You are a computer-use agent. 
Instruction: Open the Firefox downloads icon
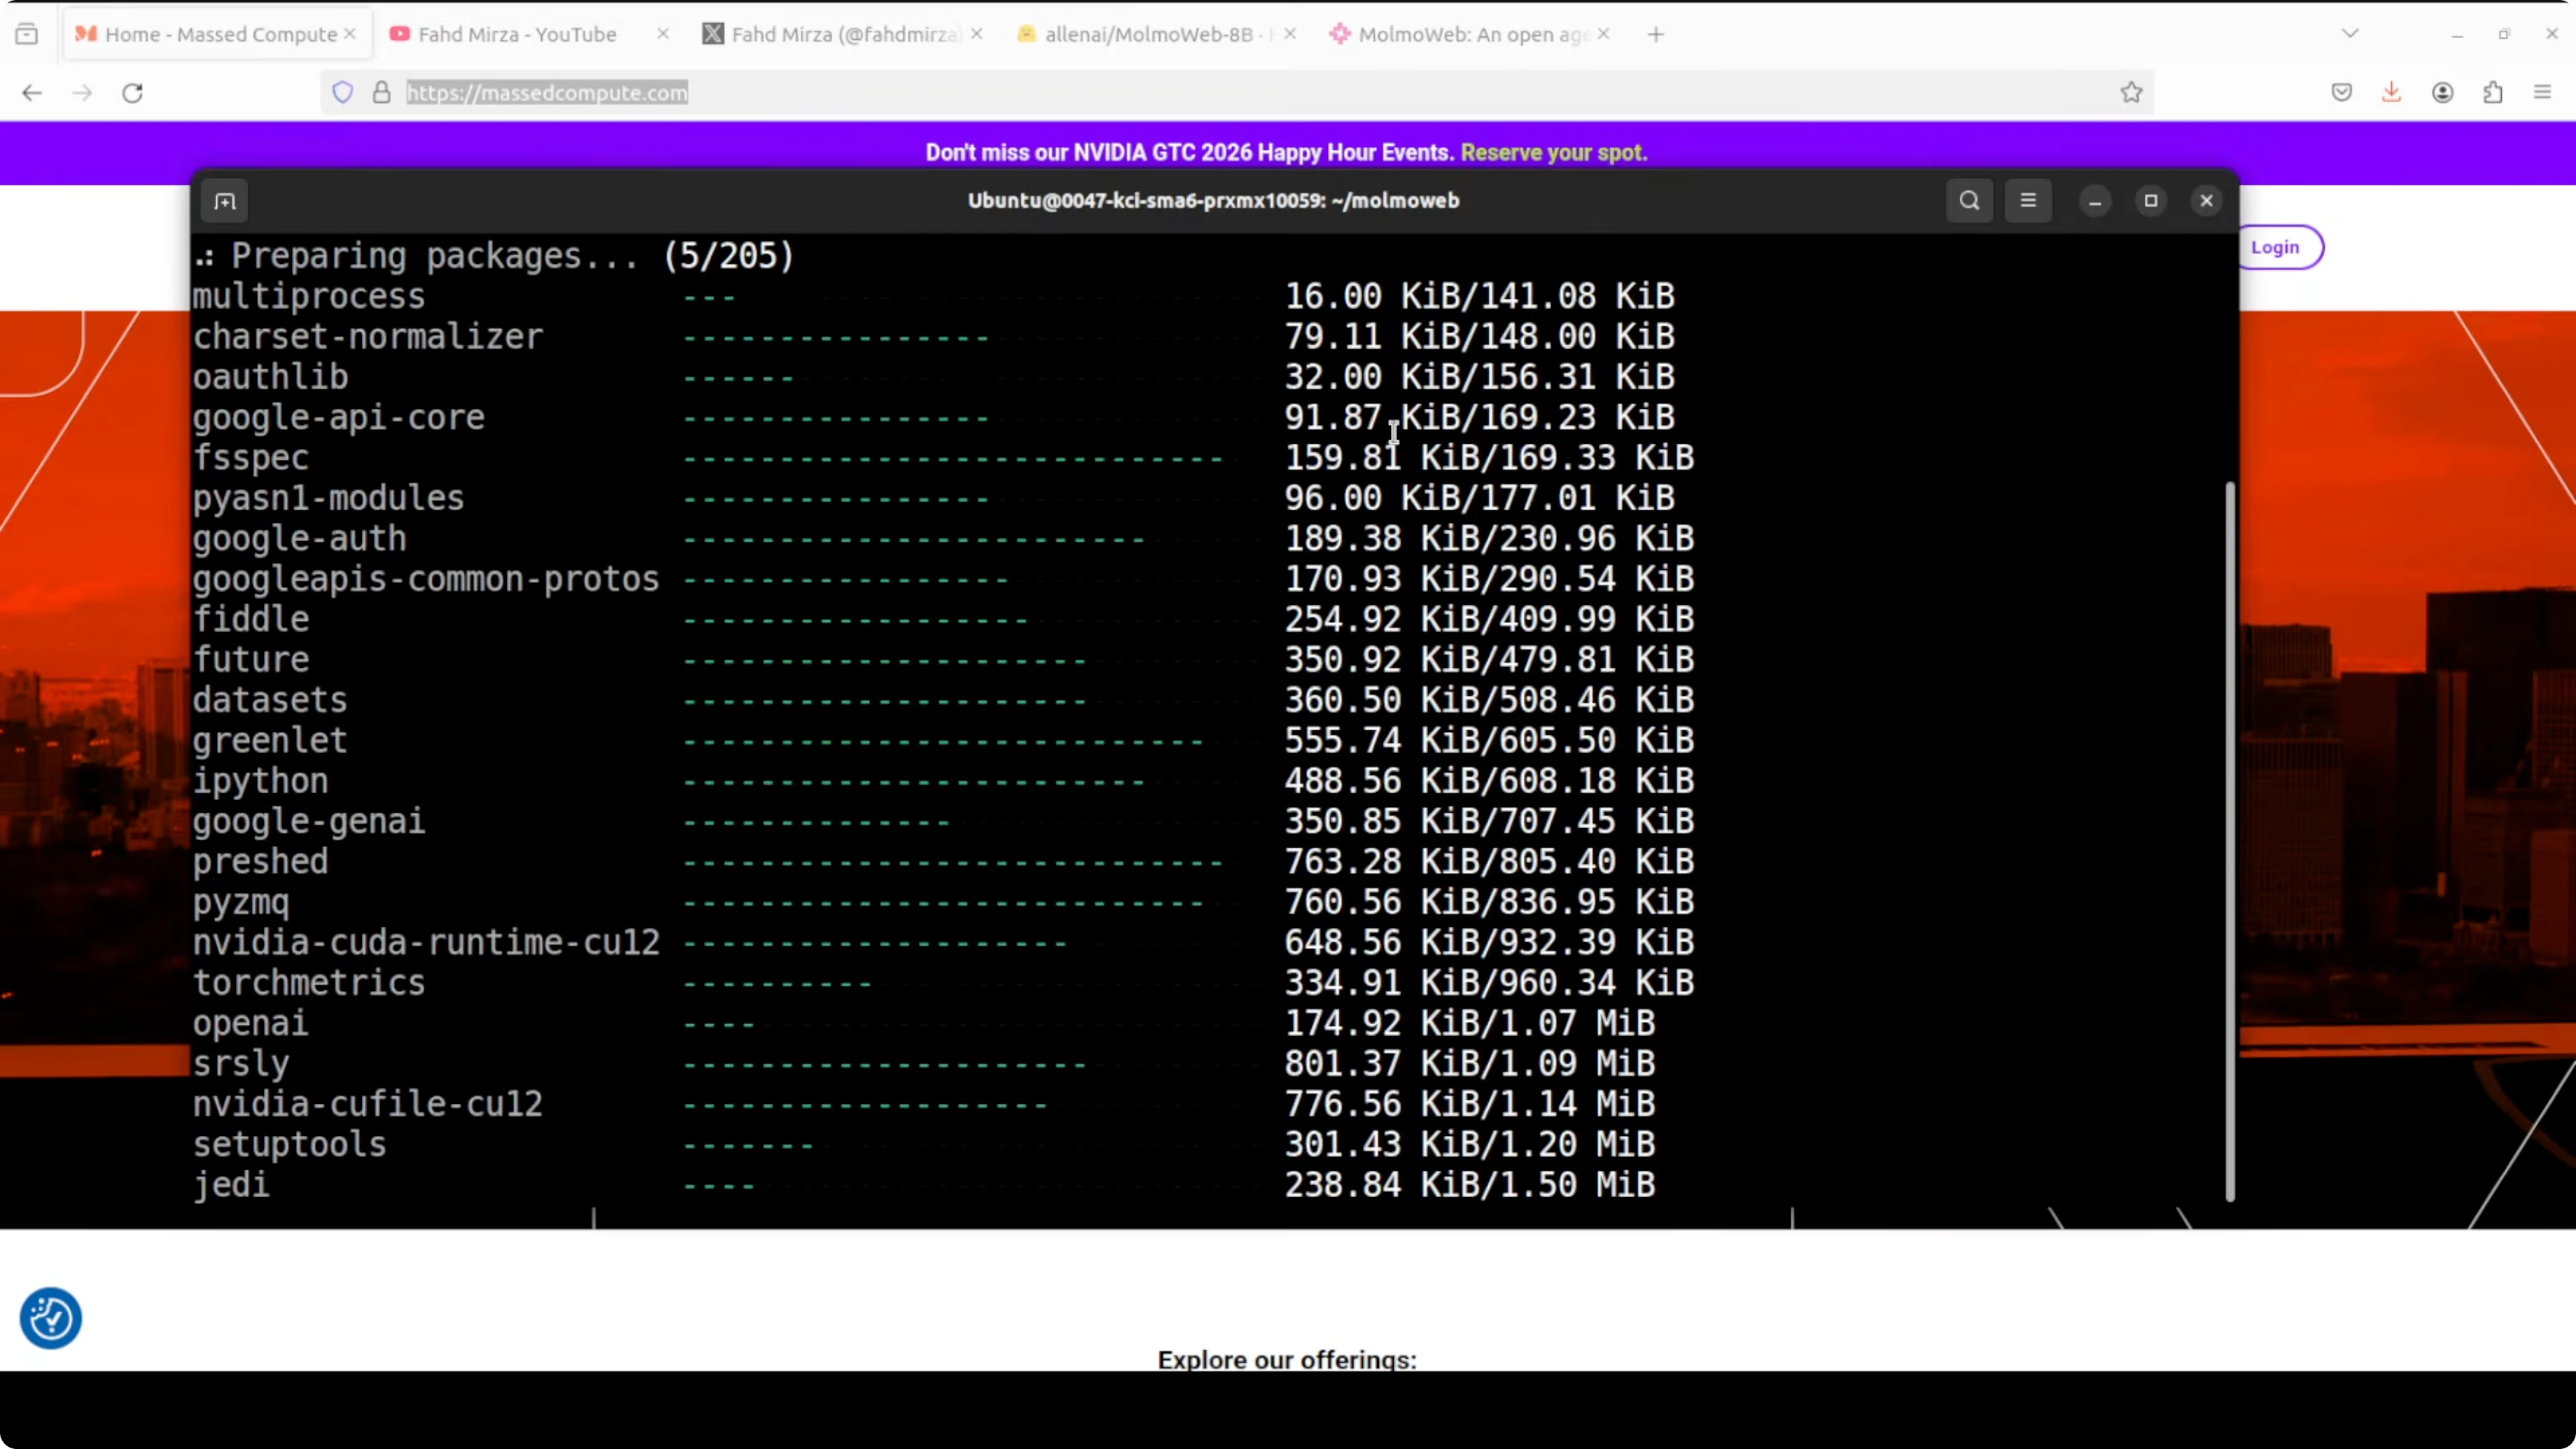pyautogui.click(x=2391, y=93)
